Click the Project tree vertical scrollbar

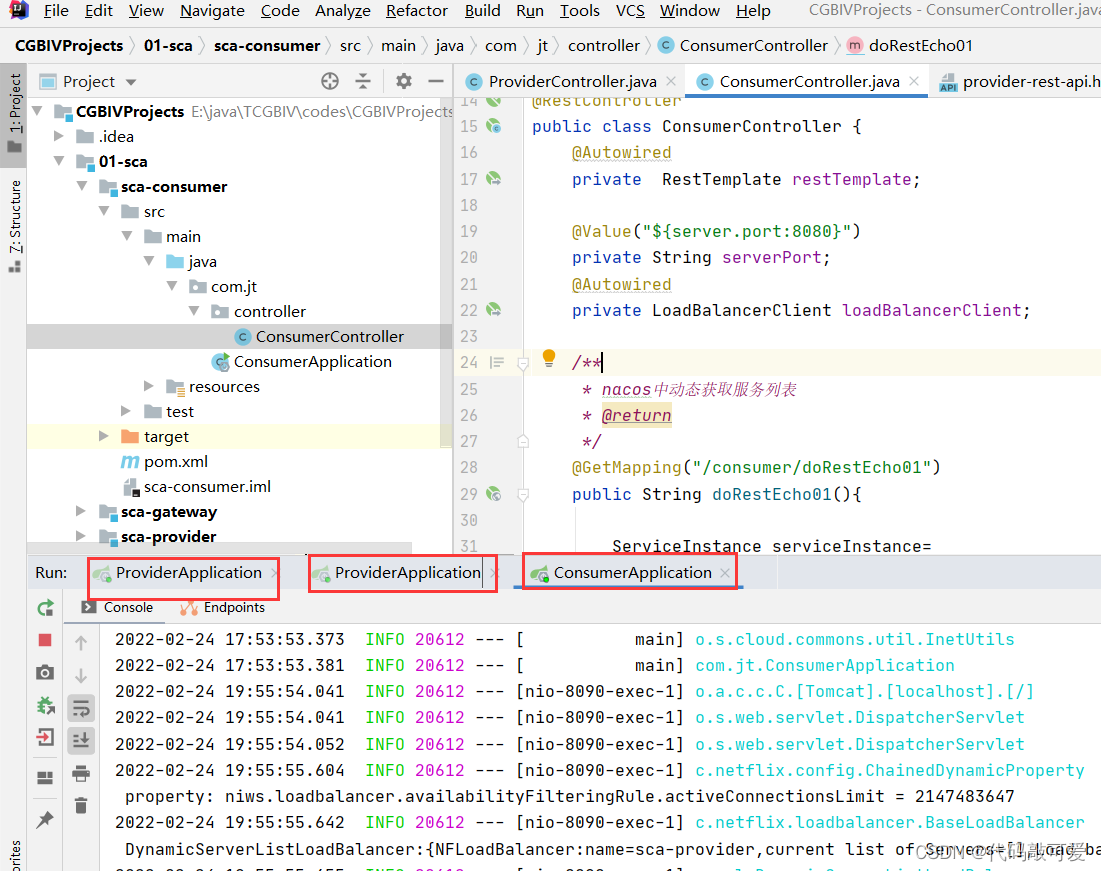click(446, 274)
